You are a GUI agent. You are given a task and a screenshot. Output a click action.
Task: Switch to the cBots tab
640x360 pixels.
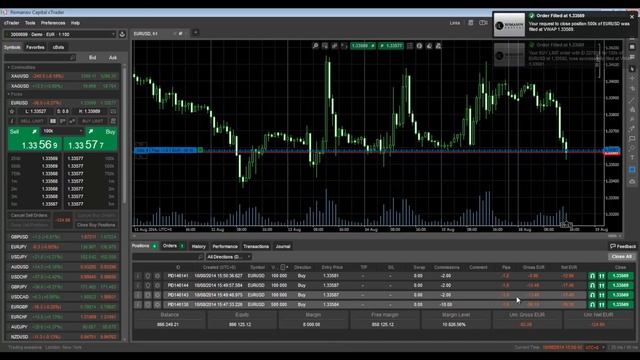pyautogui.click(x=58, y=47)
